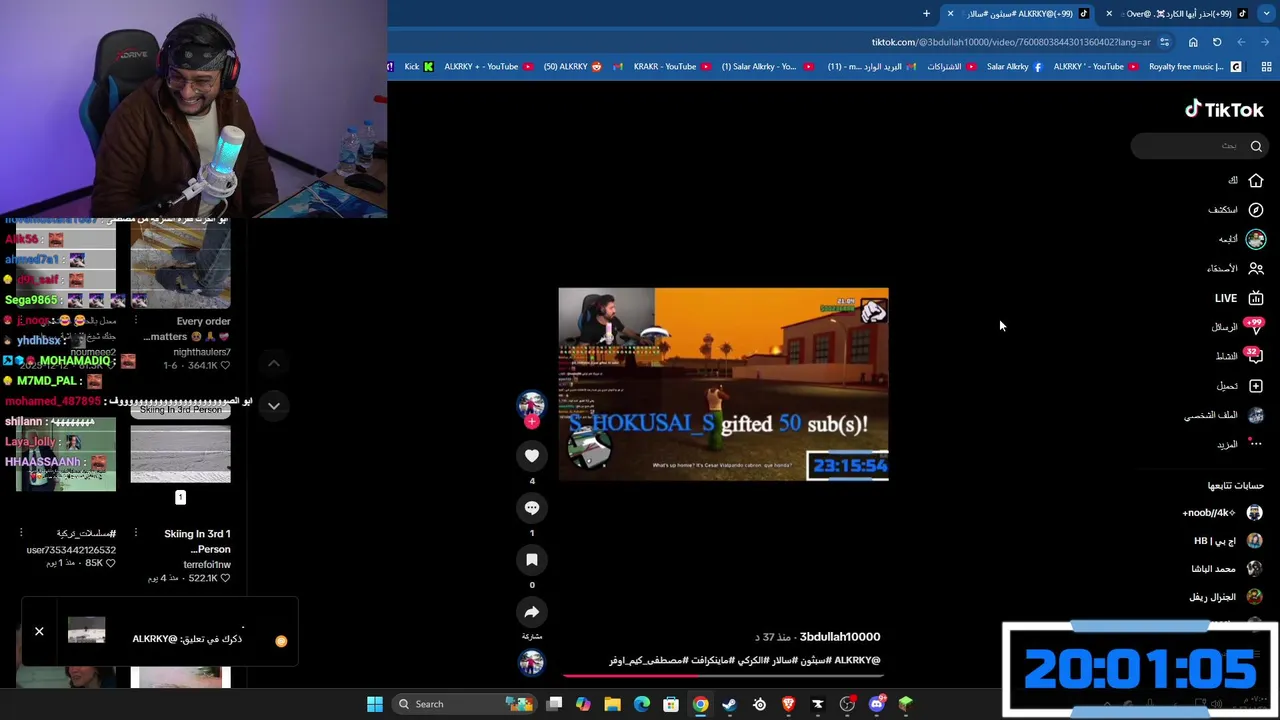Open site settings tune icon in address bar
The image size is (1280, 720).
pyautogui.click(x=1164, y=42)
